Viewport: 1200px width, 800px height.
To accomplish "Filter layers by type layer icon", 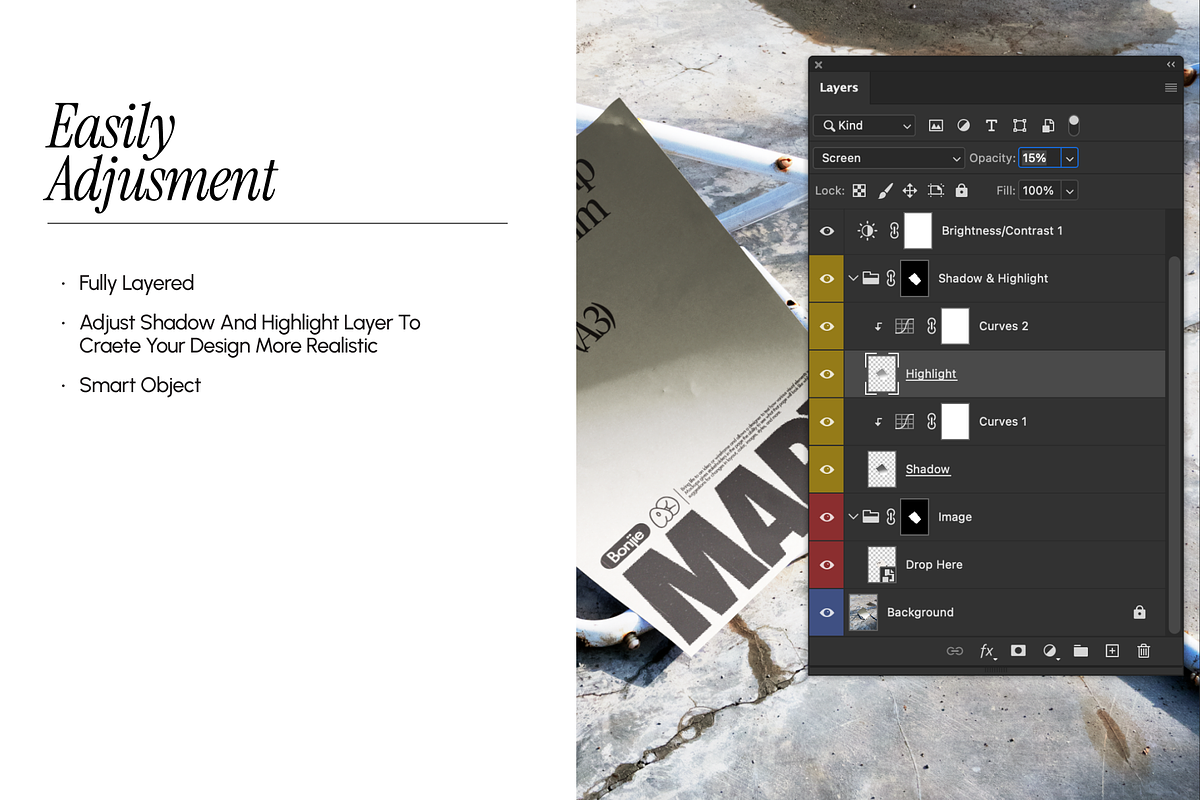I will click(991, 126).
